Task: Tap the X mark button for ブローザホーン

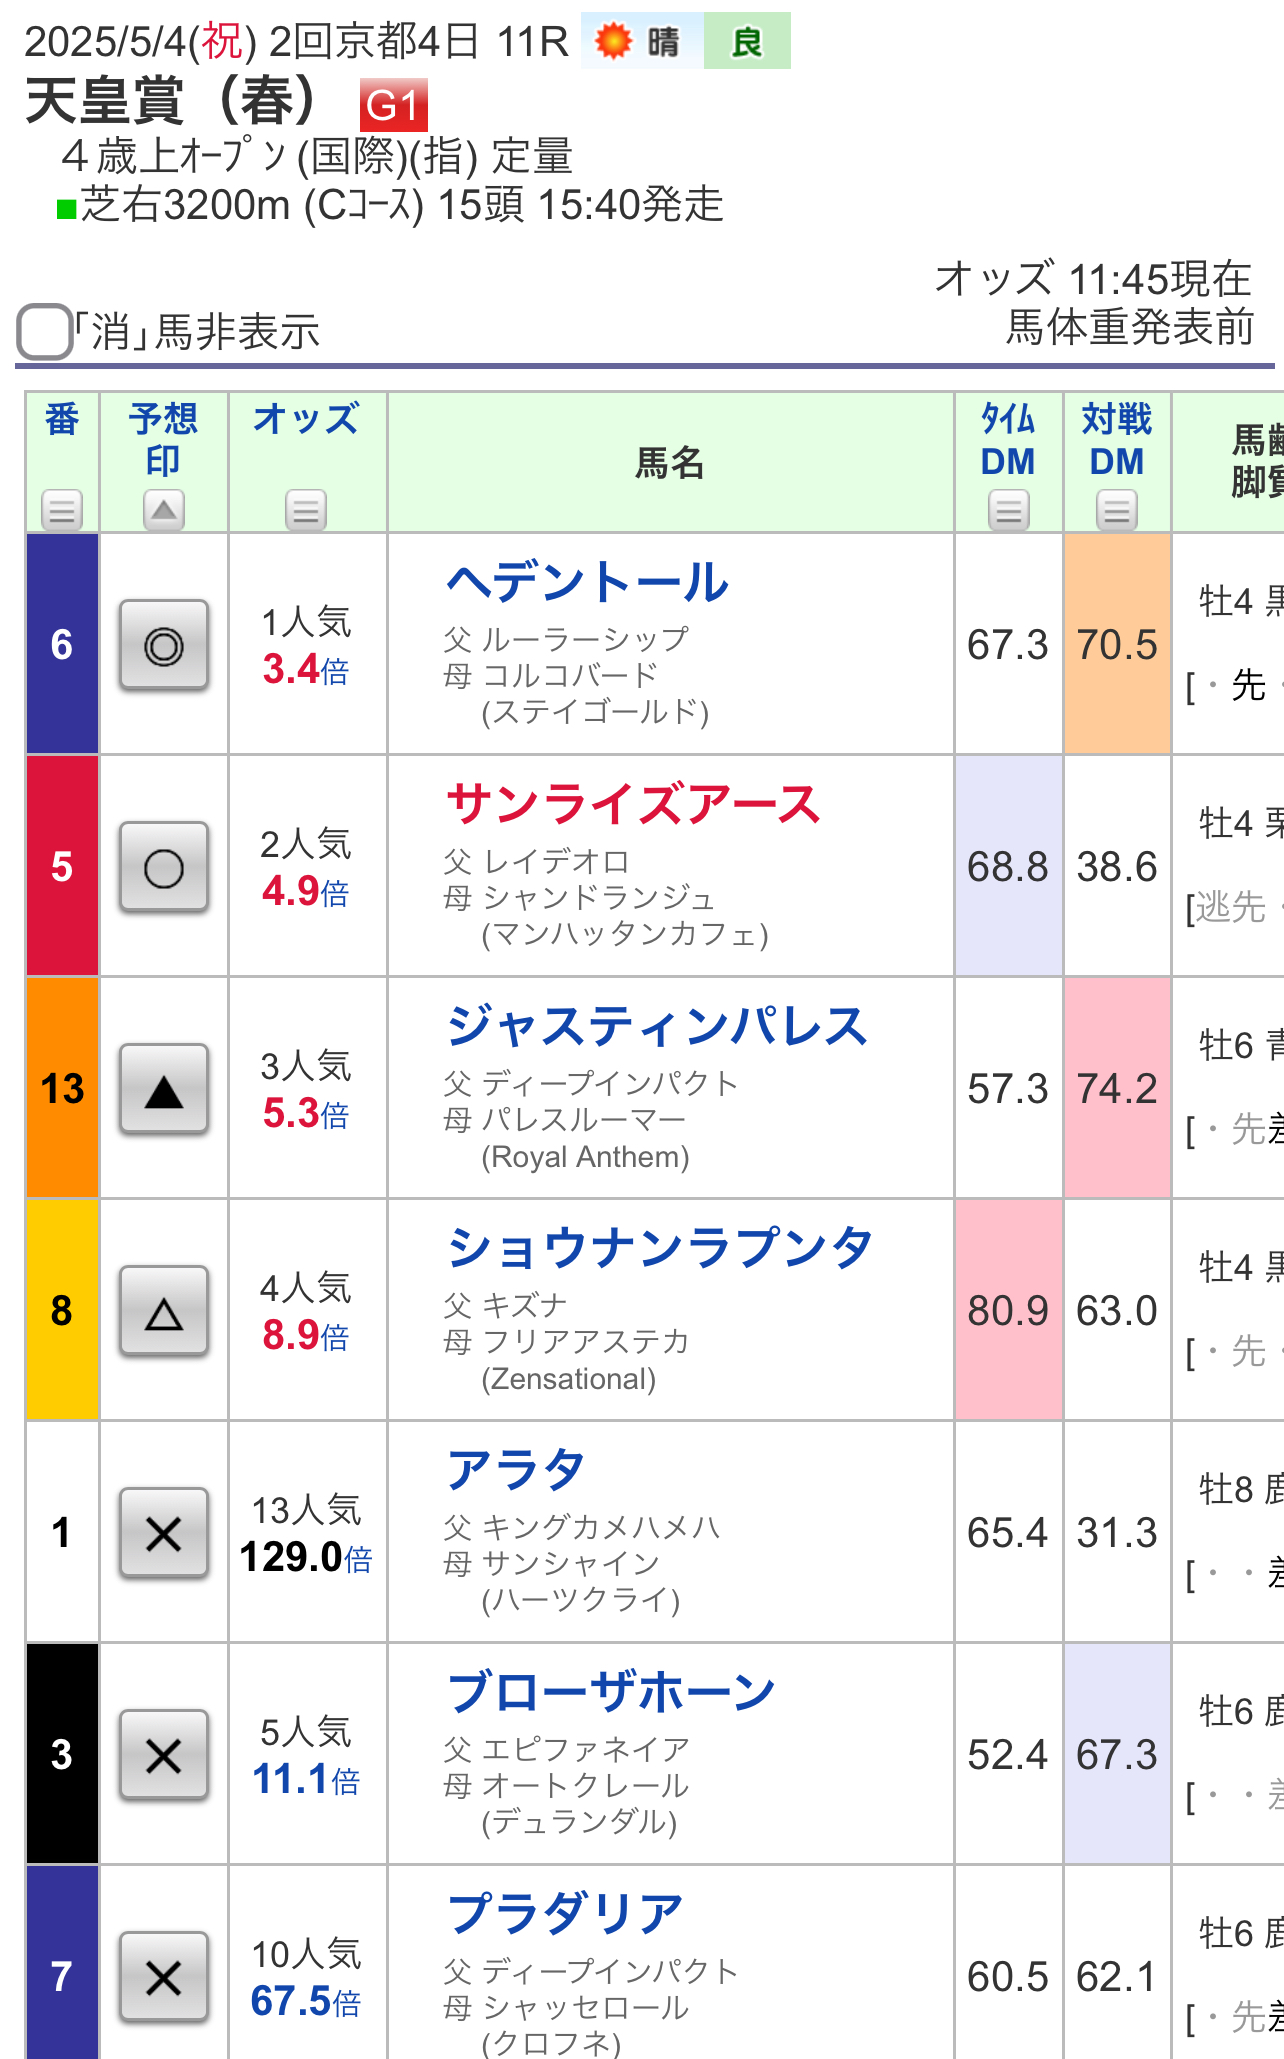Action: tap(164, 1755)
